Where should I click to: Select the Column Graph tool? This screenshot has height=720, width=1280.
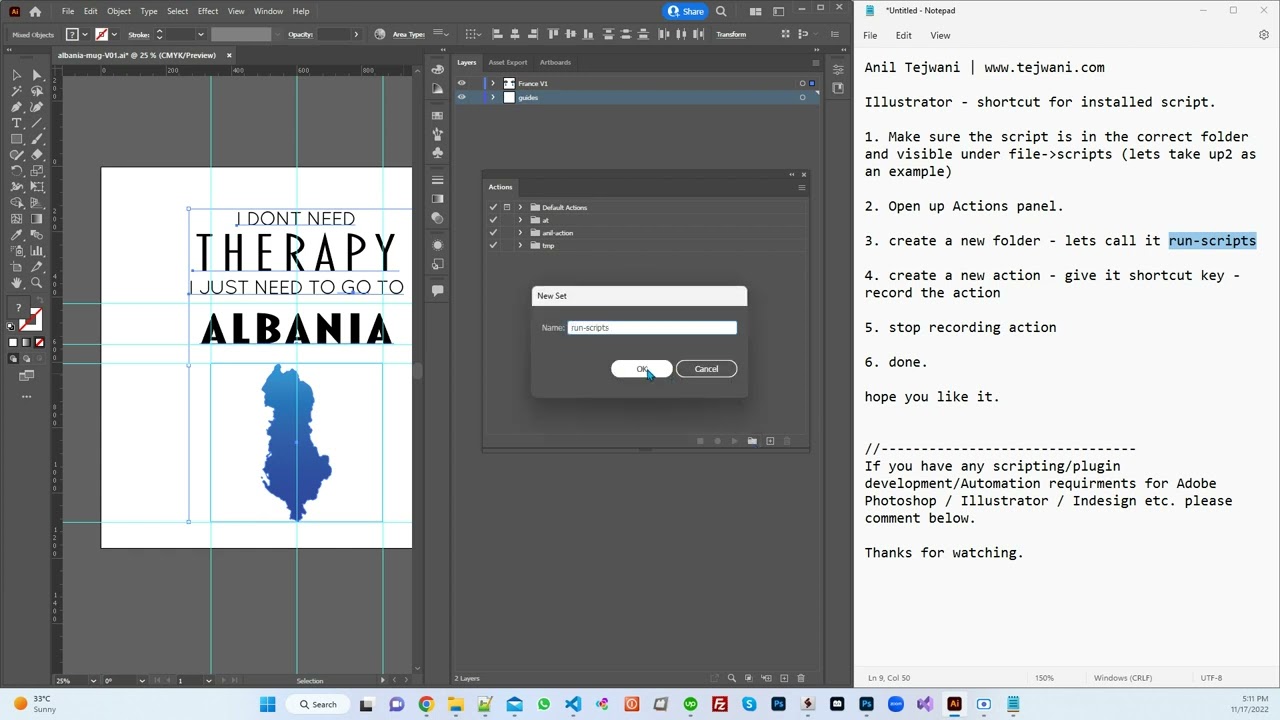click(x=37, y=251)
